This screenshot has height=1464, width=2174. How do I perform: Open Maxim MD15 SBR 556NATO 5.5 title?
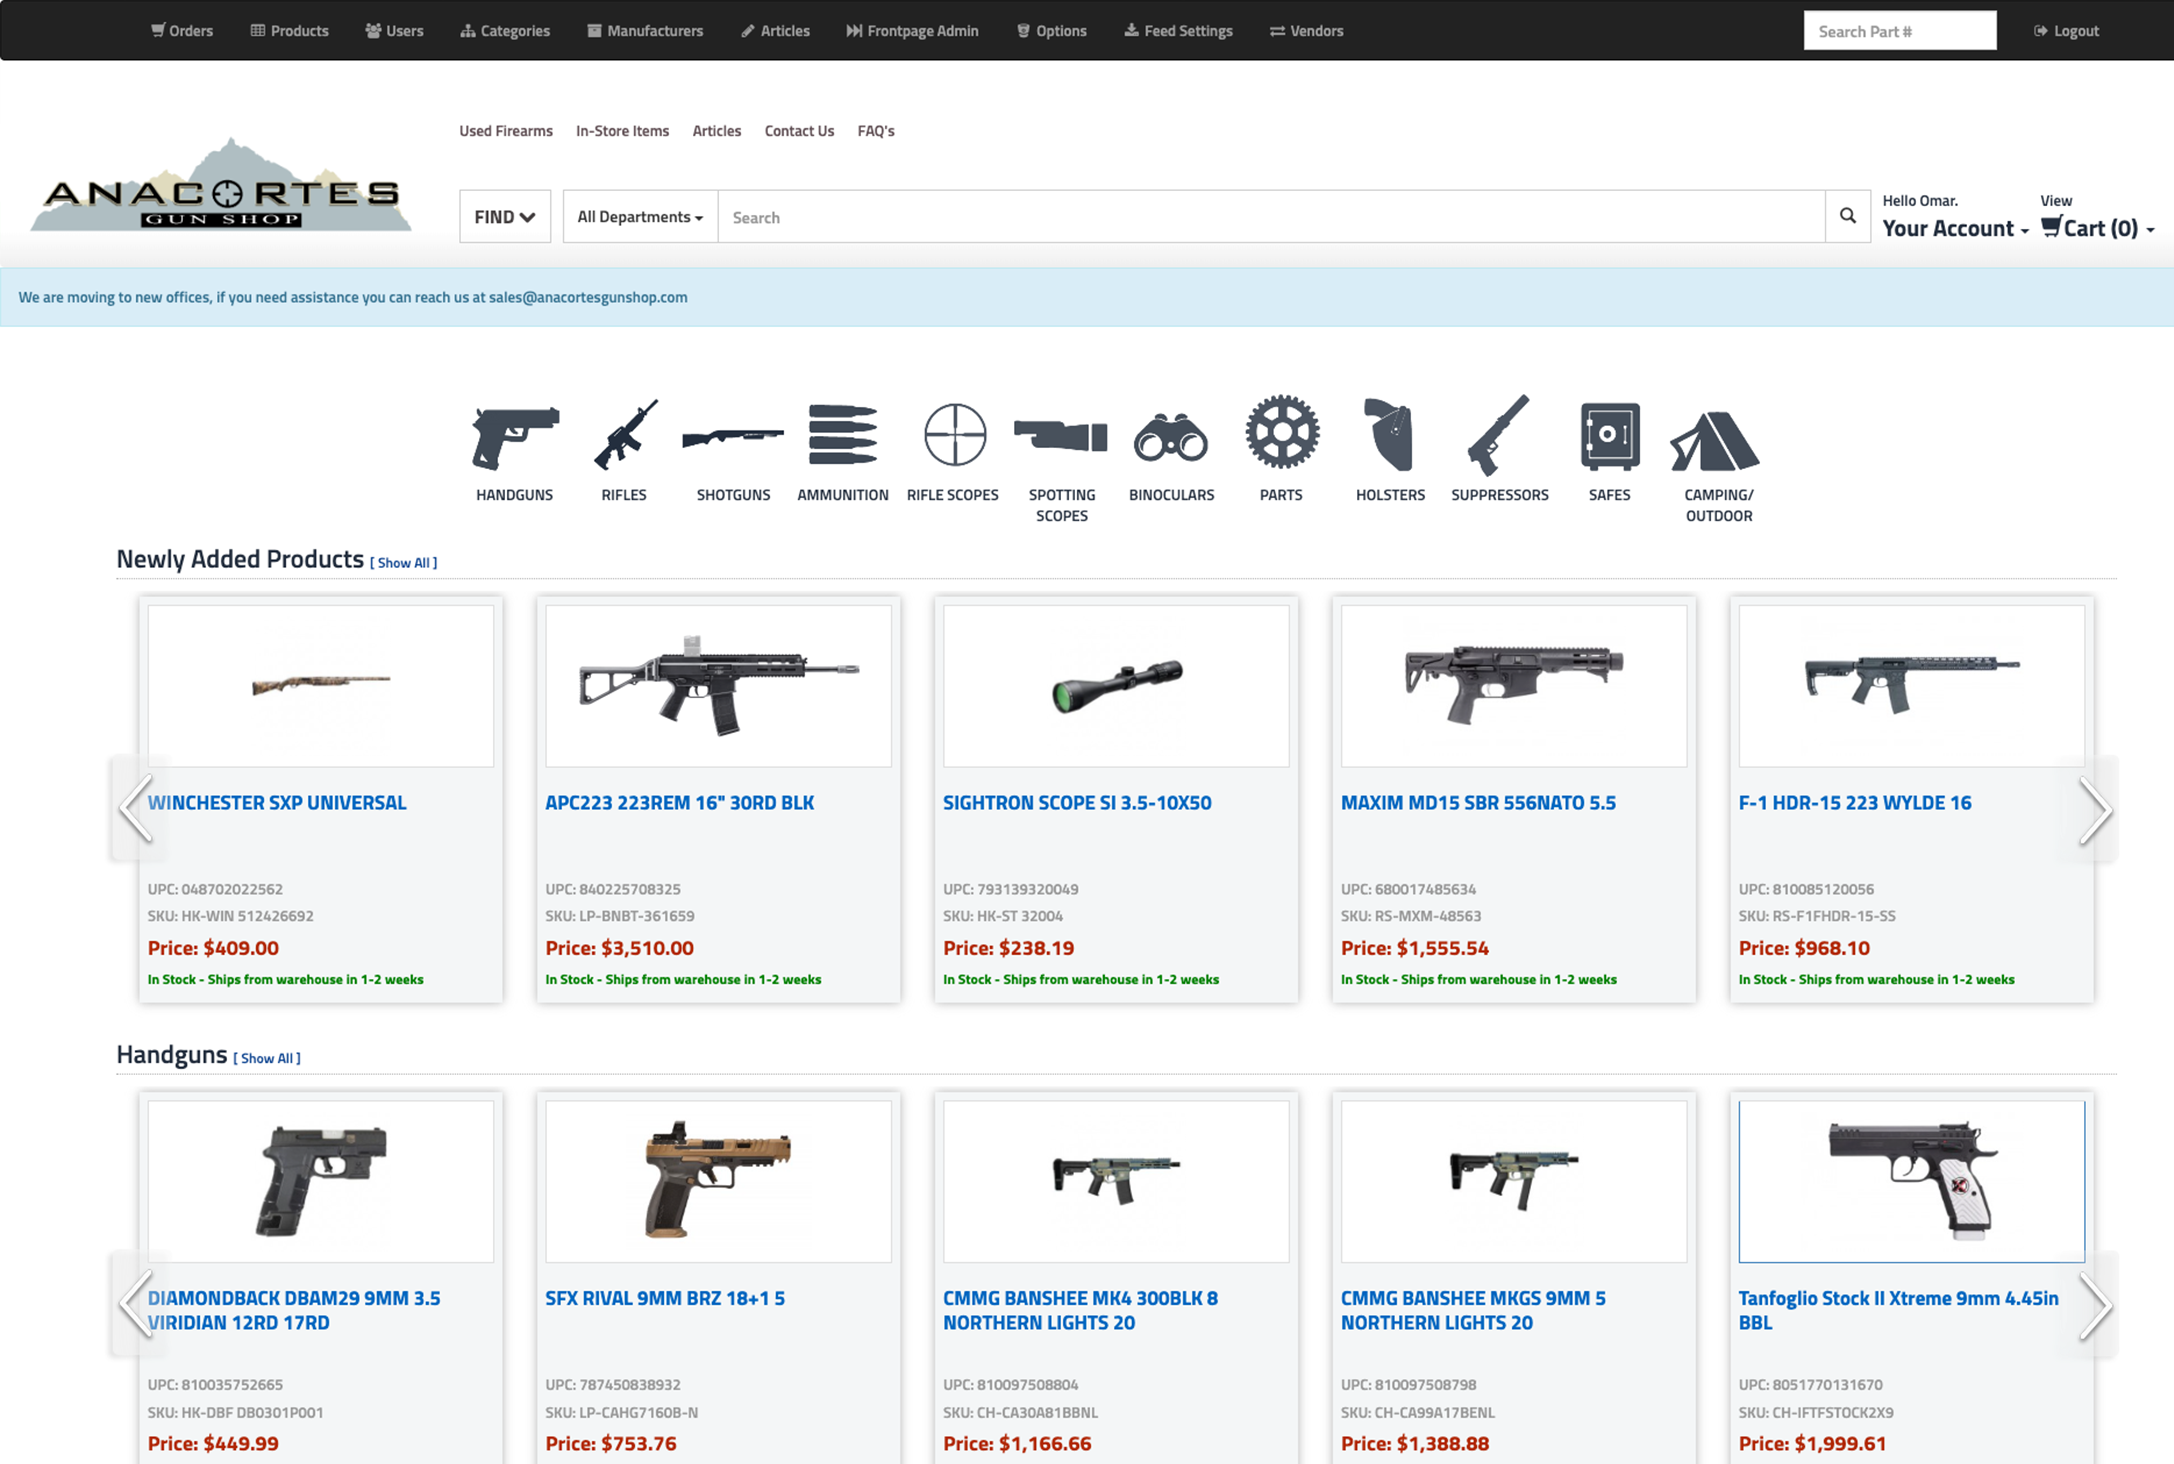[1478, 802]
